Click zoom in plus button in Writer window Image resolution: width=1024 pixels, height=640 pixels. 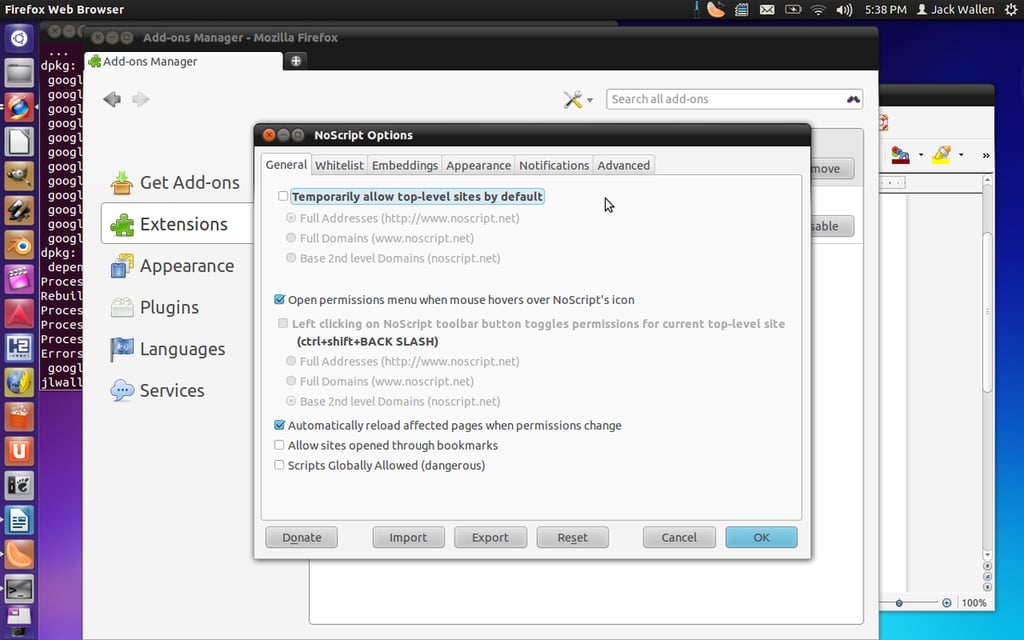(x=946, y=603)
